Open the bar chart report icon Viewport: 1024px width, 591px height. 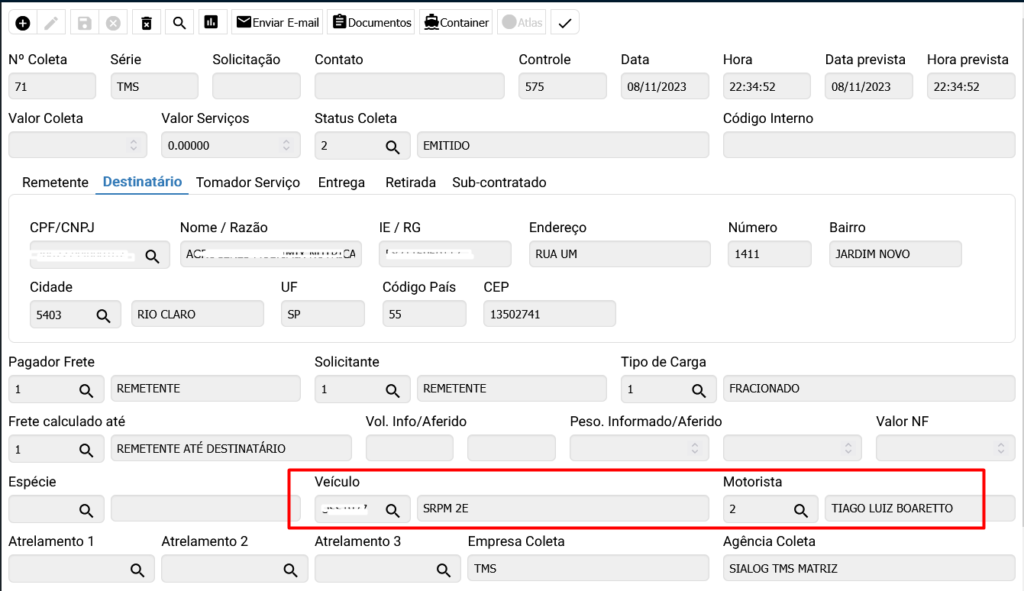(210, 22)
